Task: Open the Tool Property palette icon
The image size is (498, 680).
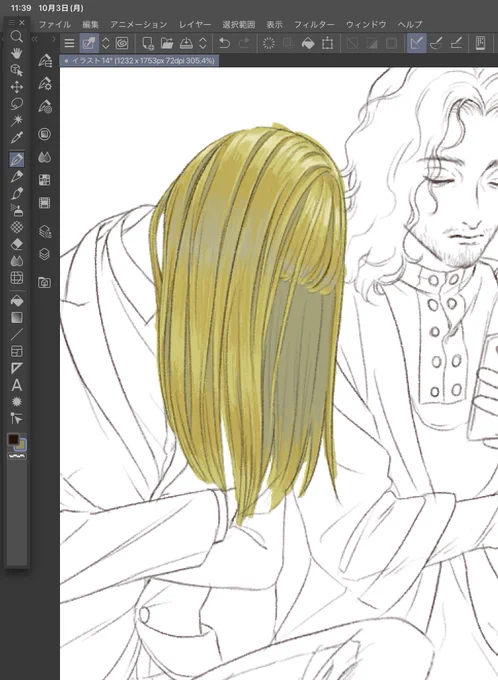Action: 45,83
